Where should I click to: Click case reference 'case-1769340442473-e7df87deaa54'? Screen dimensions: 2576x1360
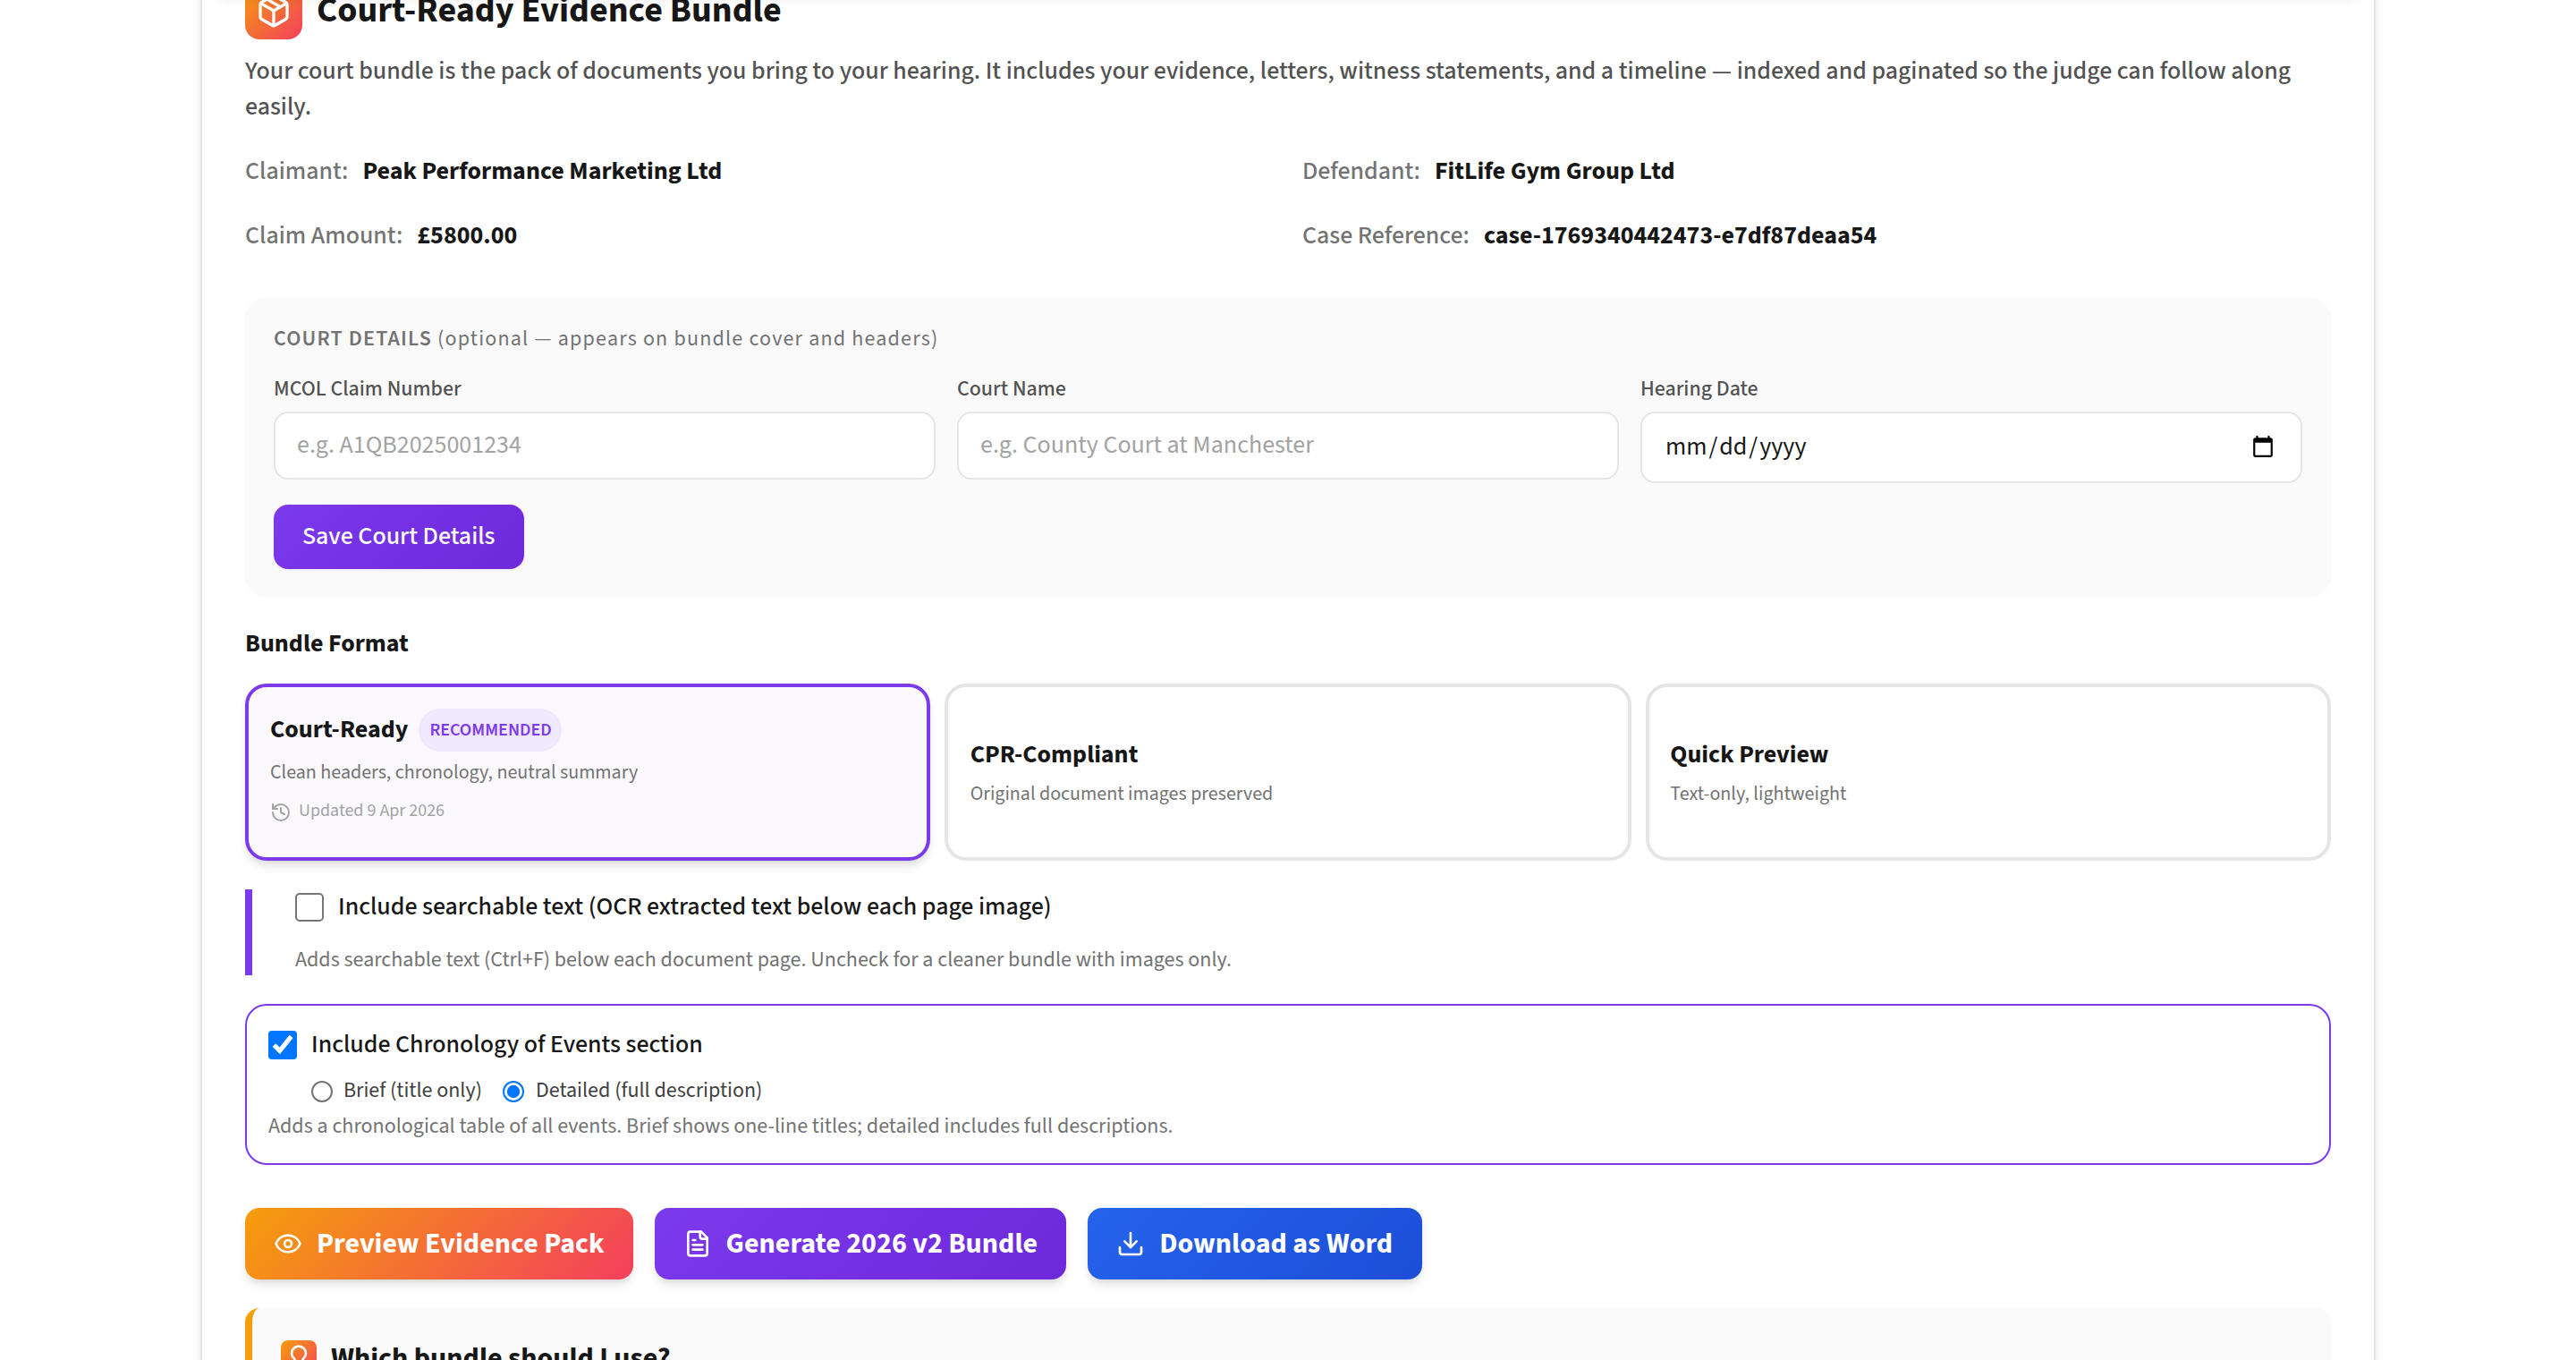[1679, 235]
